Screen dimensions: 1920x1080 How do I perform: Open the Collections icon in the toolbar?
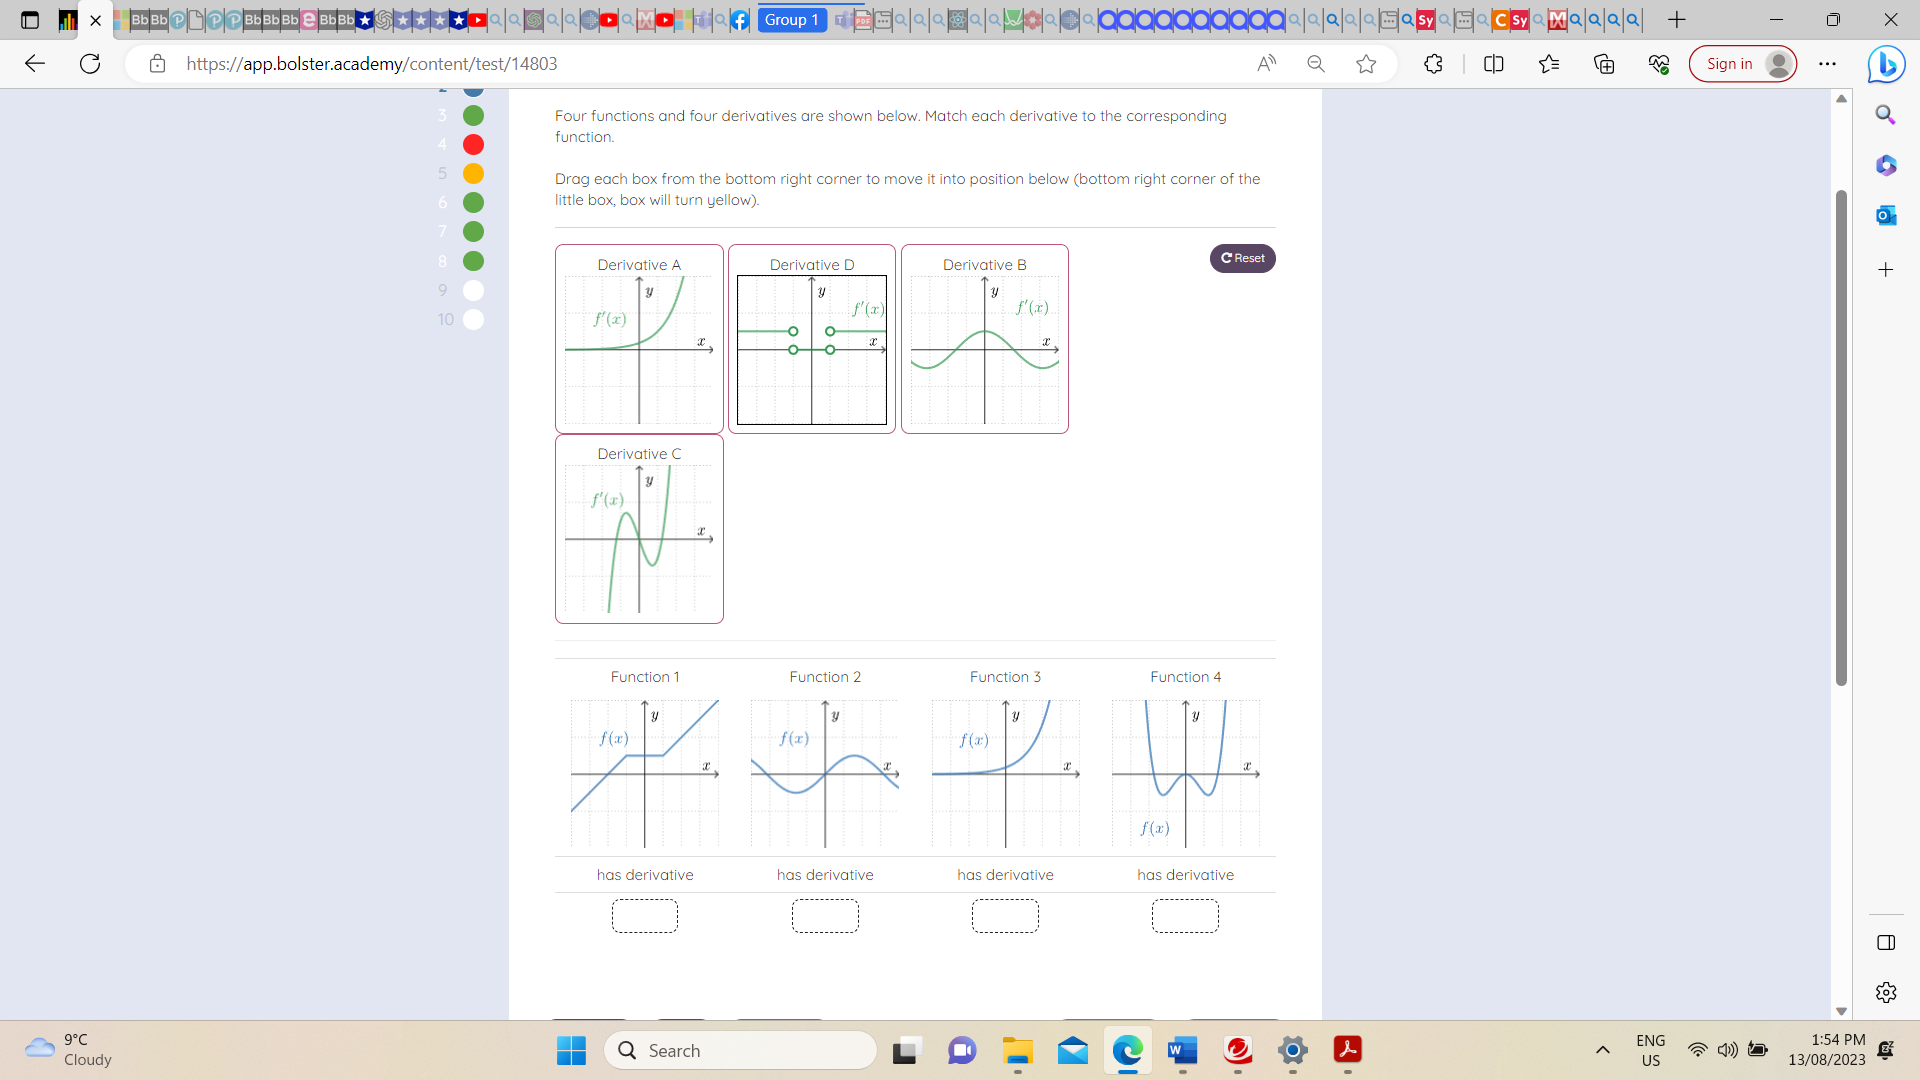(x=1605, y=64)
